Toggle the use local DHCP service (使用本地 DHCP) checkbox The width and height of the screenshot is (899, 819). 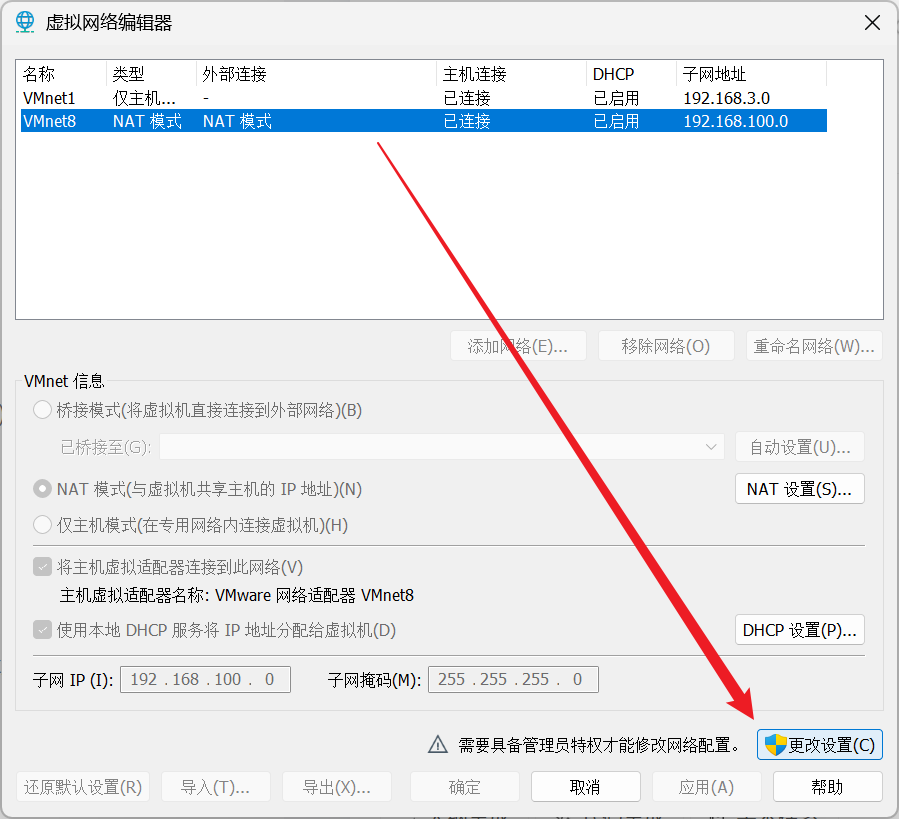pyautogui.click(x=42, y=630)
